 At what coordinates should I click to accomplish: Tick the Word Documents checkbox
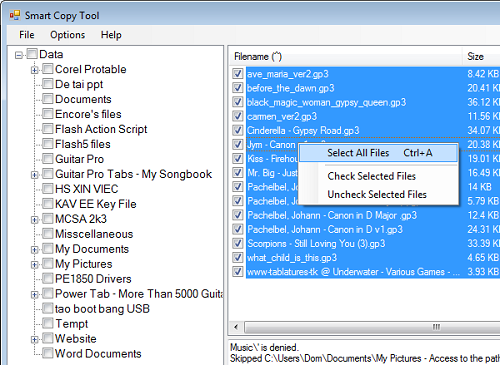(x=48, y=353)
